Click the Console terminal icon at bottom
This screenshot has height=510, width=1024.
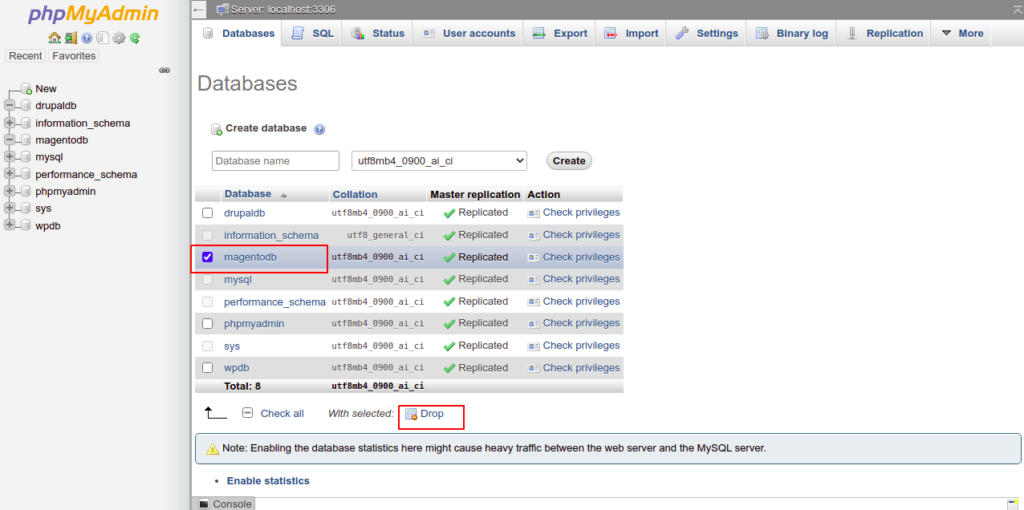tap(204, 504)
